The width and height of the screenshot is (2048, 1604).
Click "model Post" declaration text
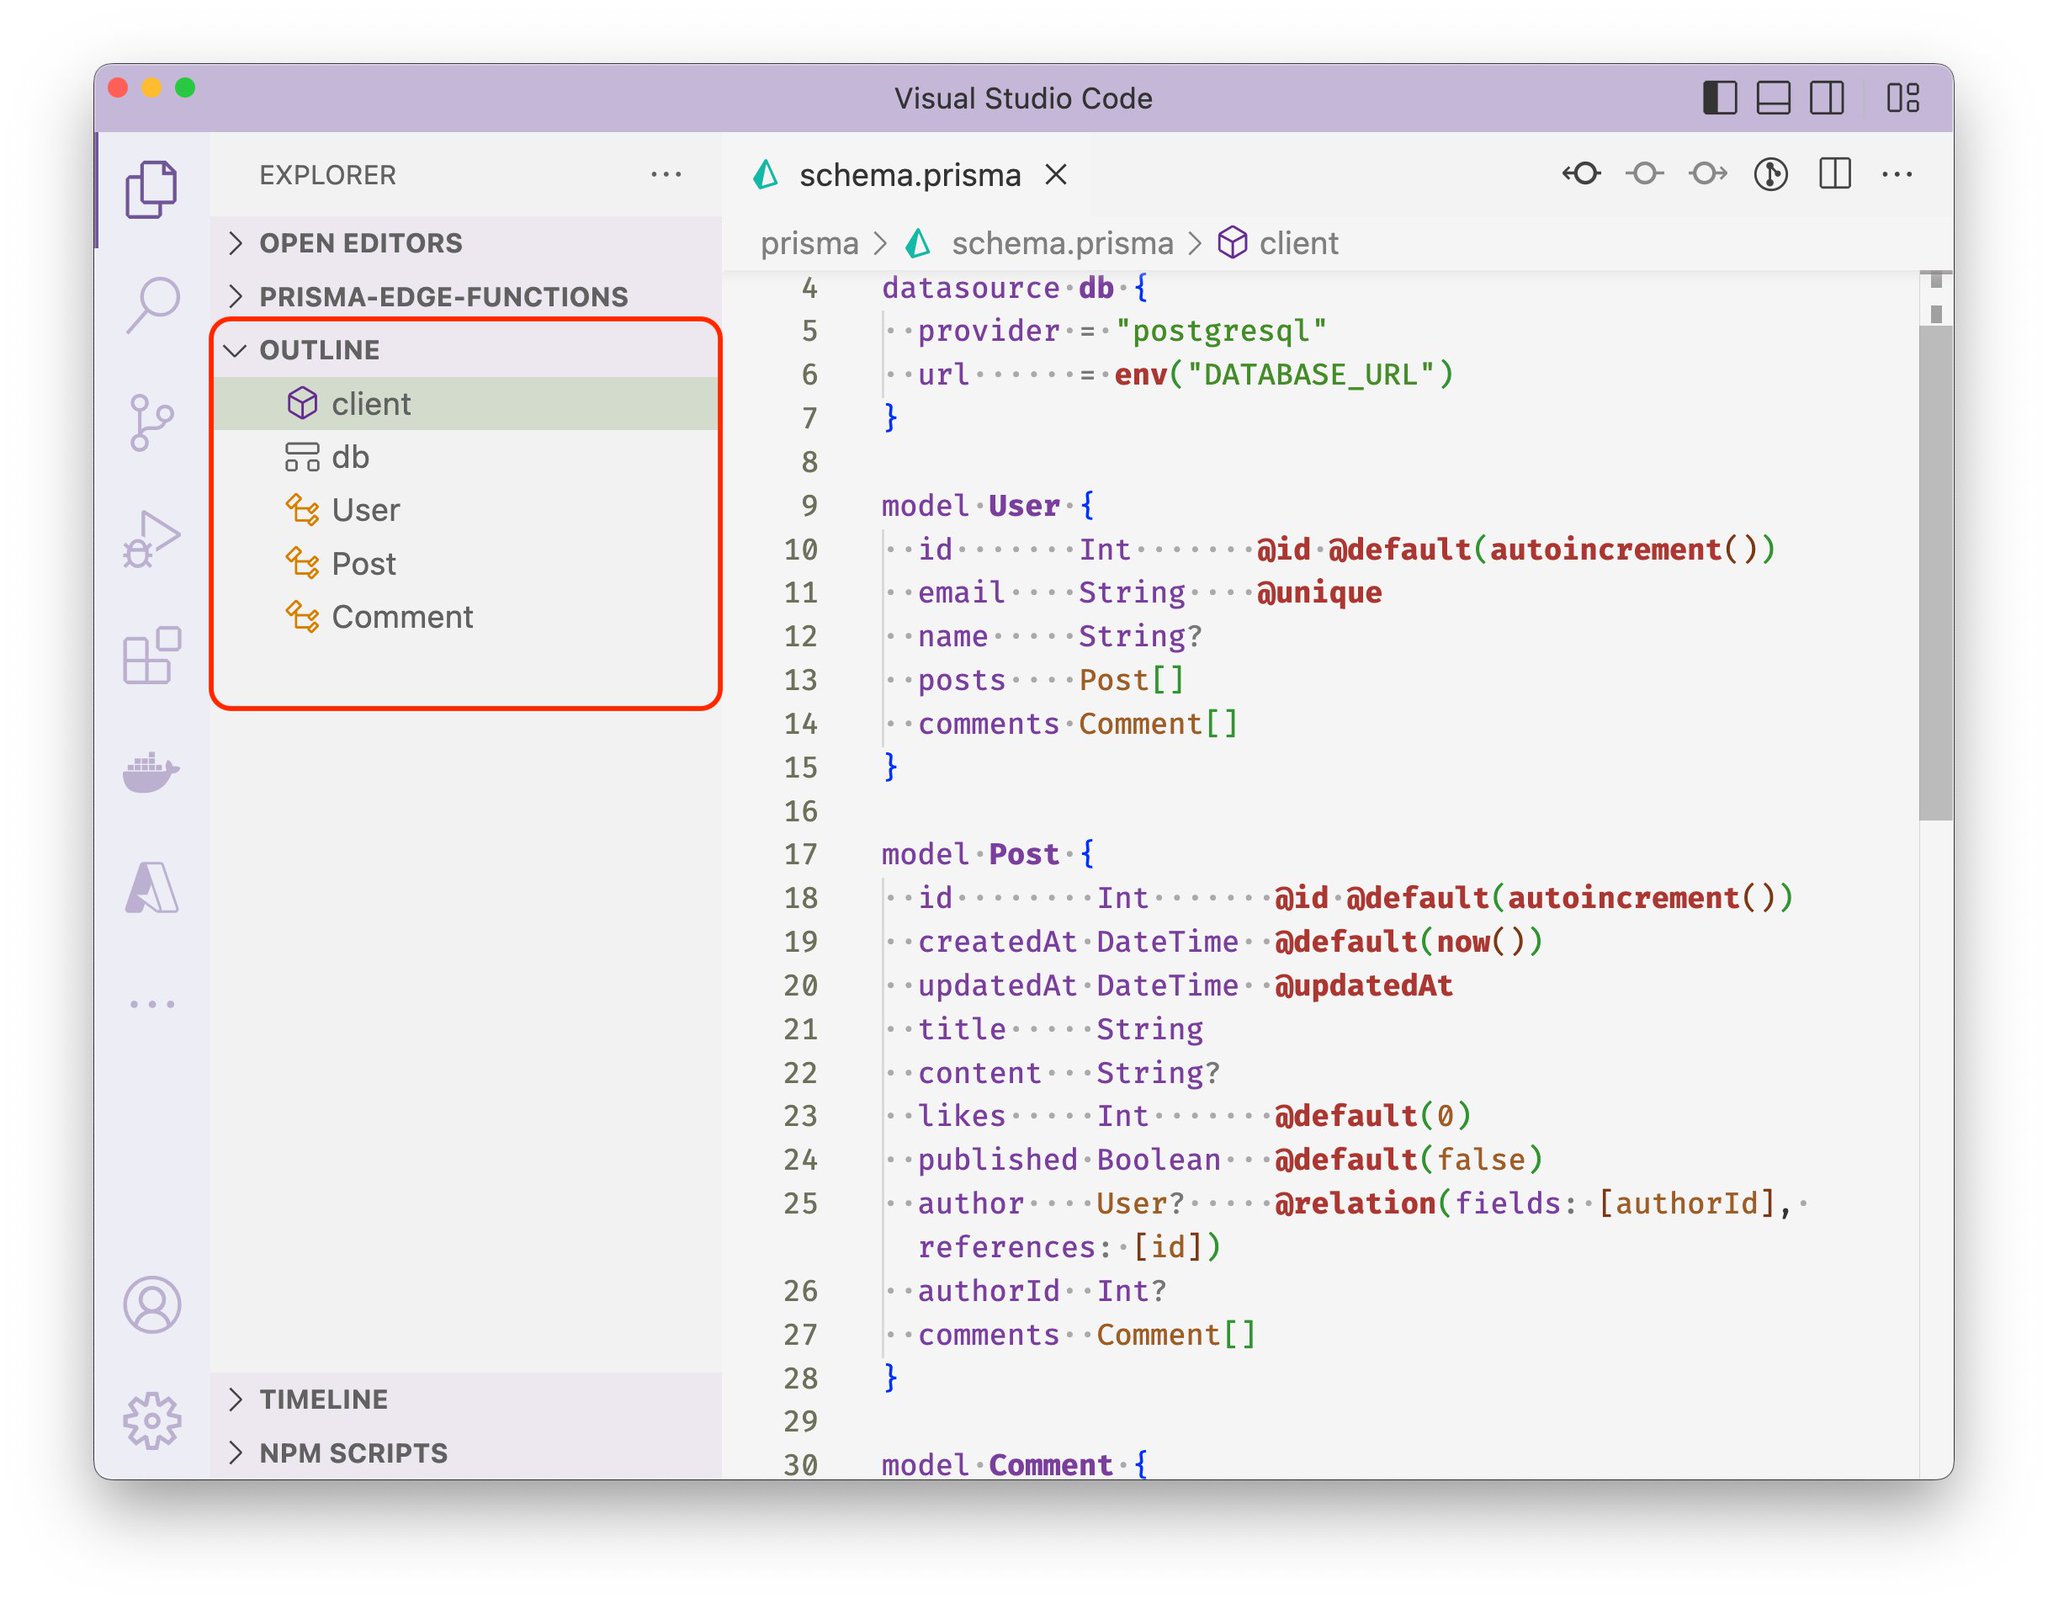pyautogui.click(x=970, y=855)
